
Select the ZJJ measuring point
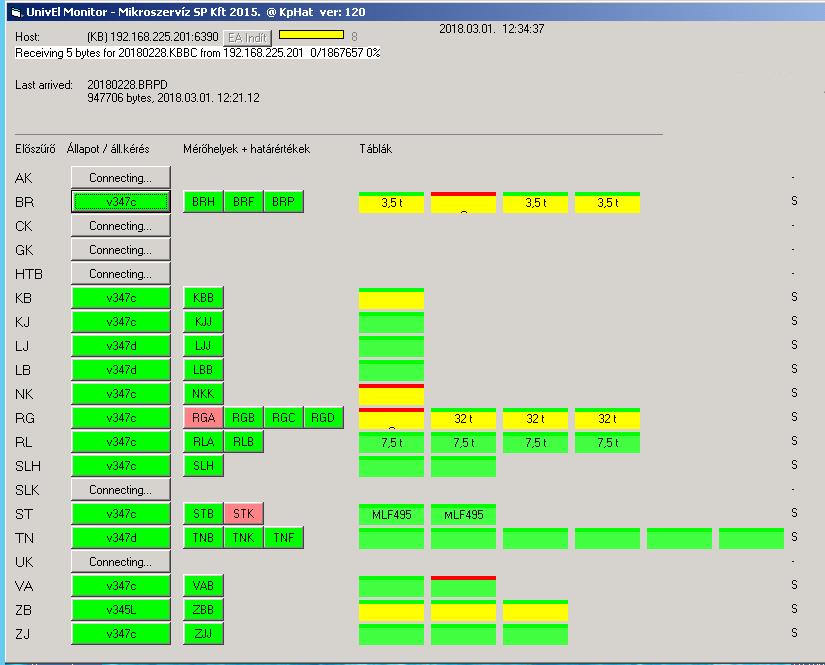tap(203, 634)
